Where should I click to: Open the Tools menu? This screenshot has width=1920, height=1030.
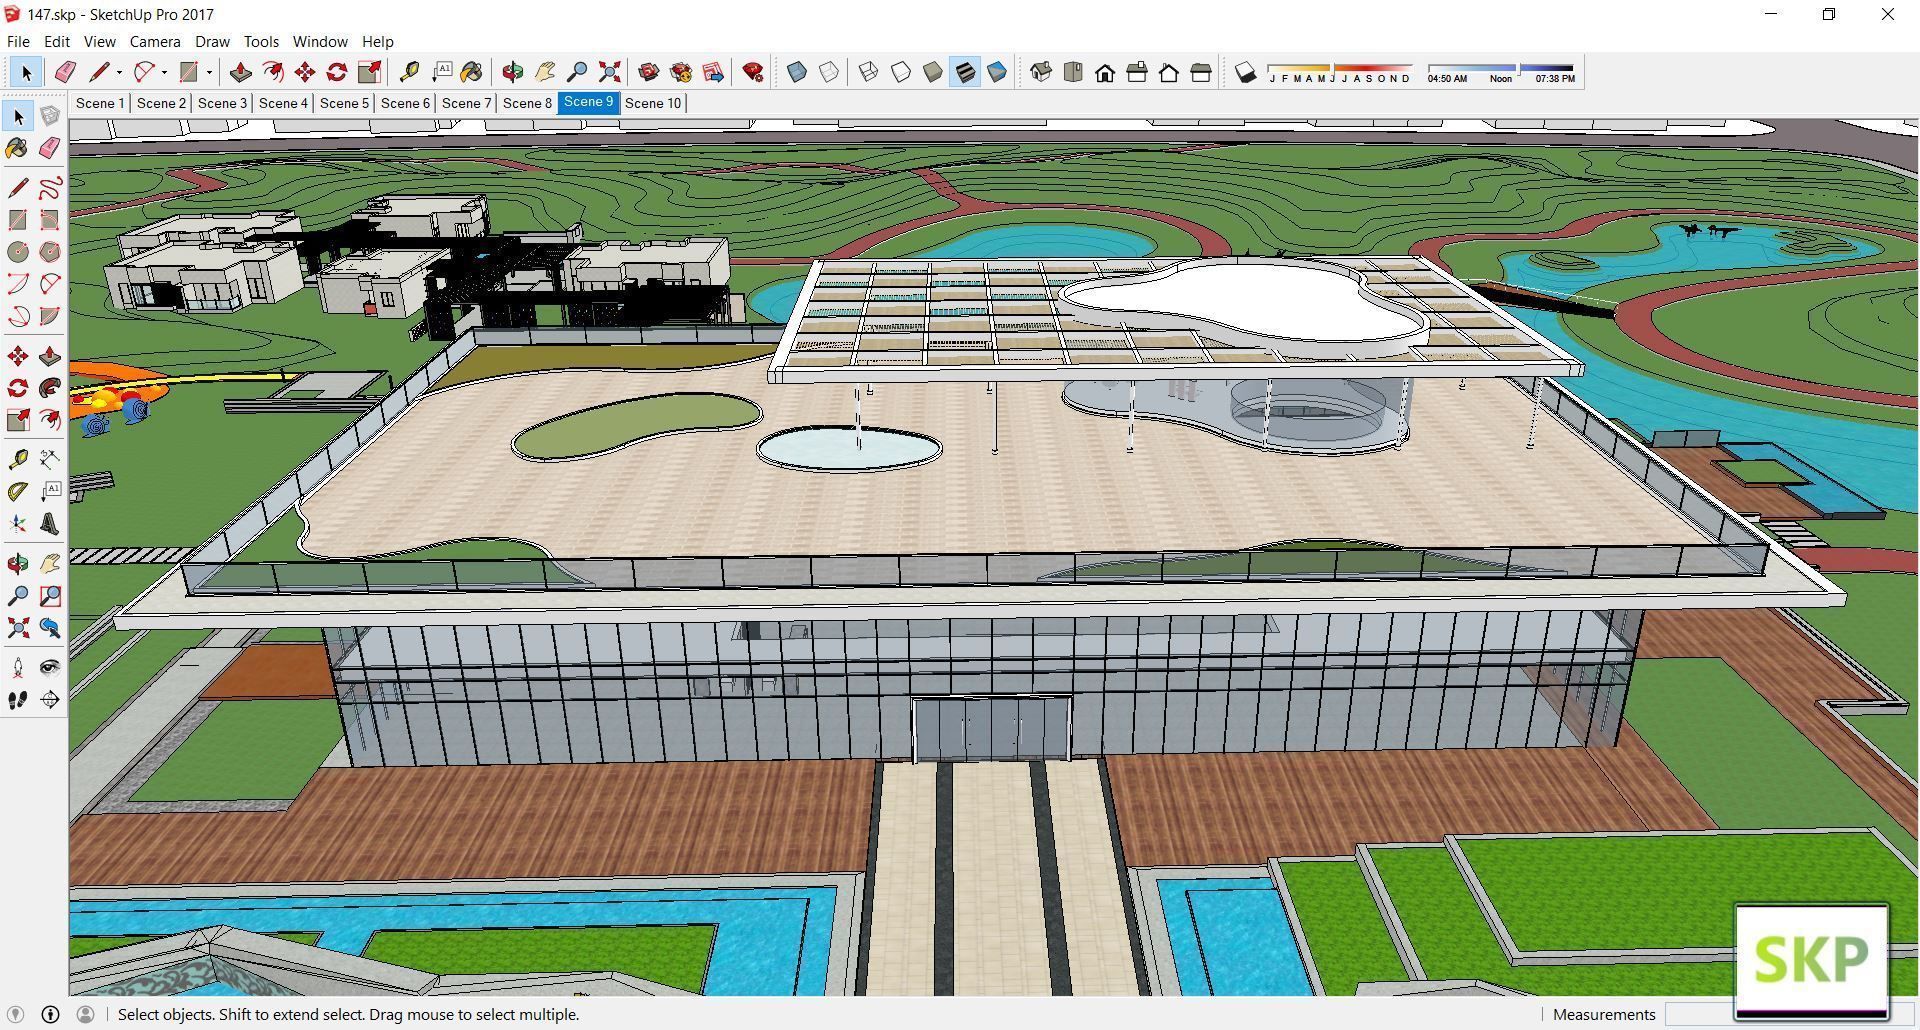[261, 41]
